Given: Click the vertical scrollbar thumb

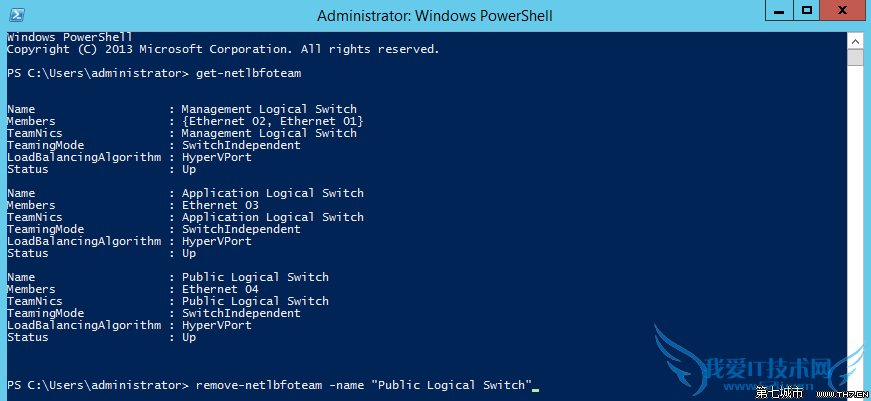Looking at the screenshot, I should point(855,56).
